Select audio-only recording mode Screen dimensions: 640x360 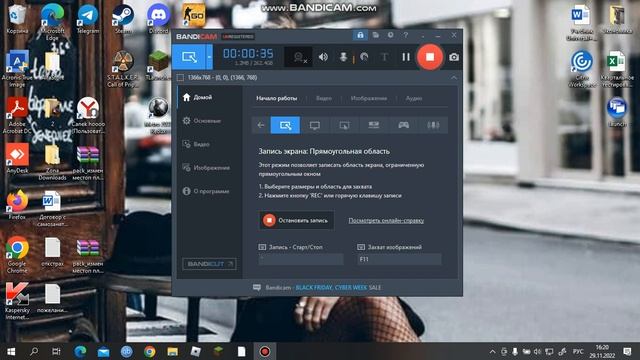(433, 125)
